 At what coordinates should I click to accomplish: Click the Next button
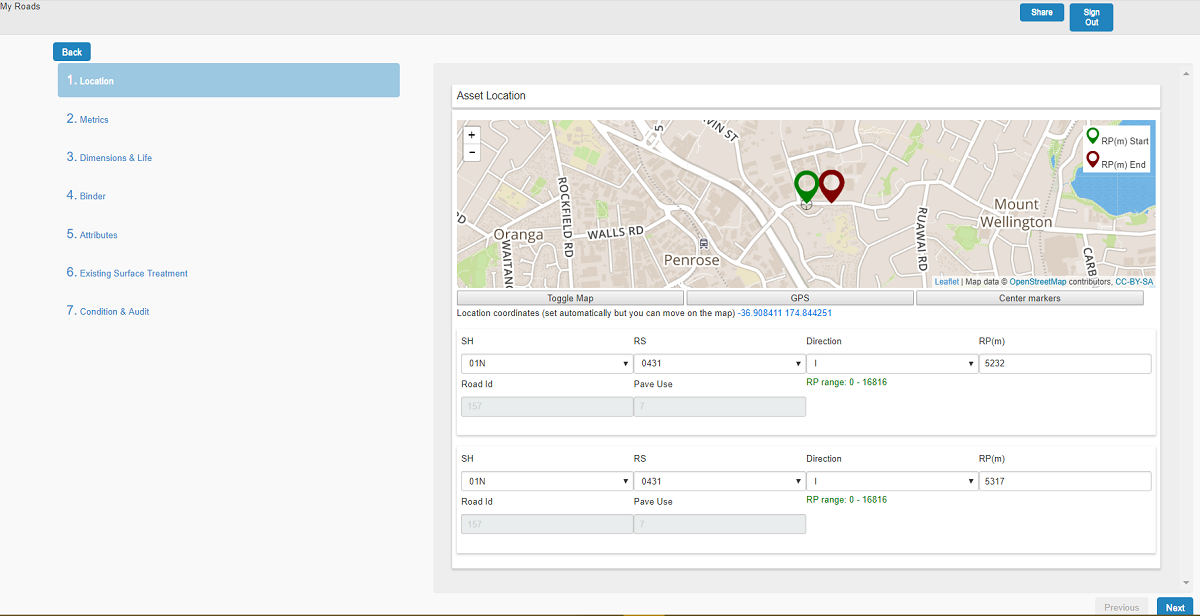(x=1175, y=607)
